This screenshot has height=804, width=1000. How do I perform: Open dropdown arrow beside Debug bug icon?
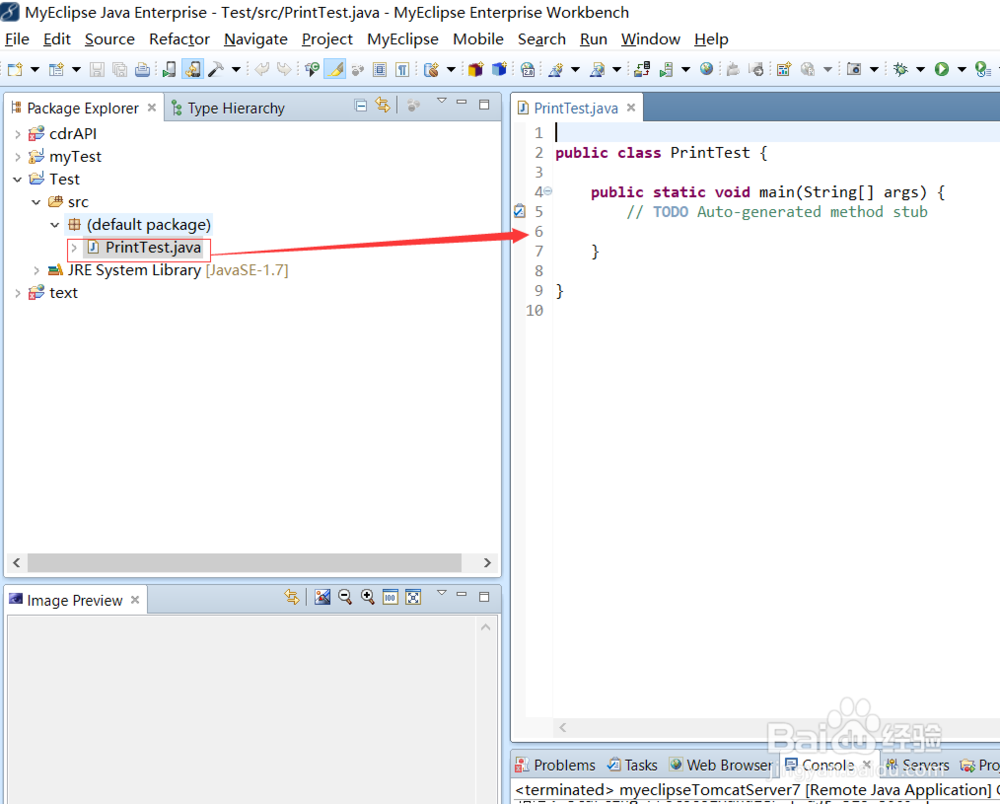click(x=920, y=69)
